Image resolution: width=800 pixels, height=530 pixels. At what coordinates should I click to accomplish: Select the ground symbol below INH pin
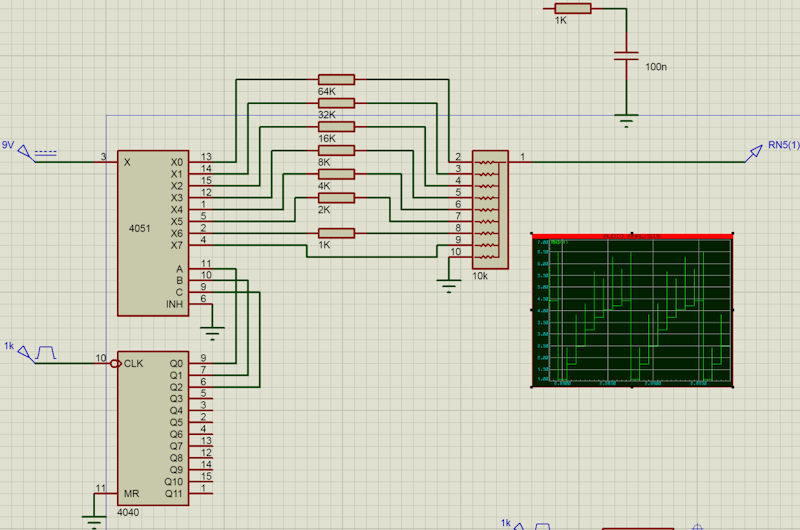[212, 333]
